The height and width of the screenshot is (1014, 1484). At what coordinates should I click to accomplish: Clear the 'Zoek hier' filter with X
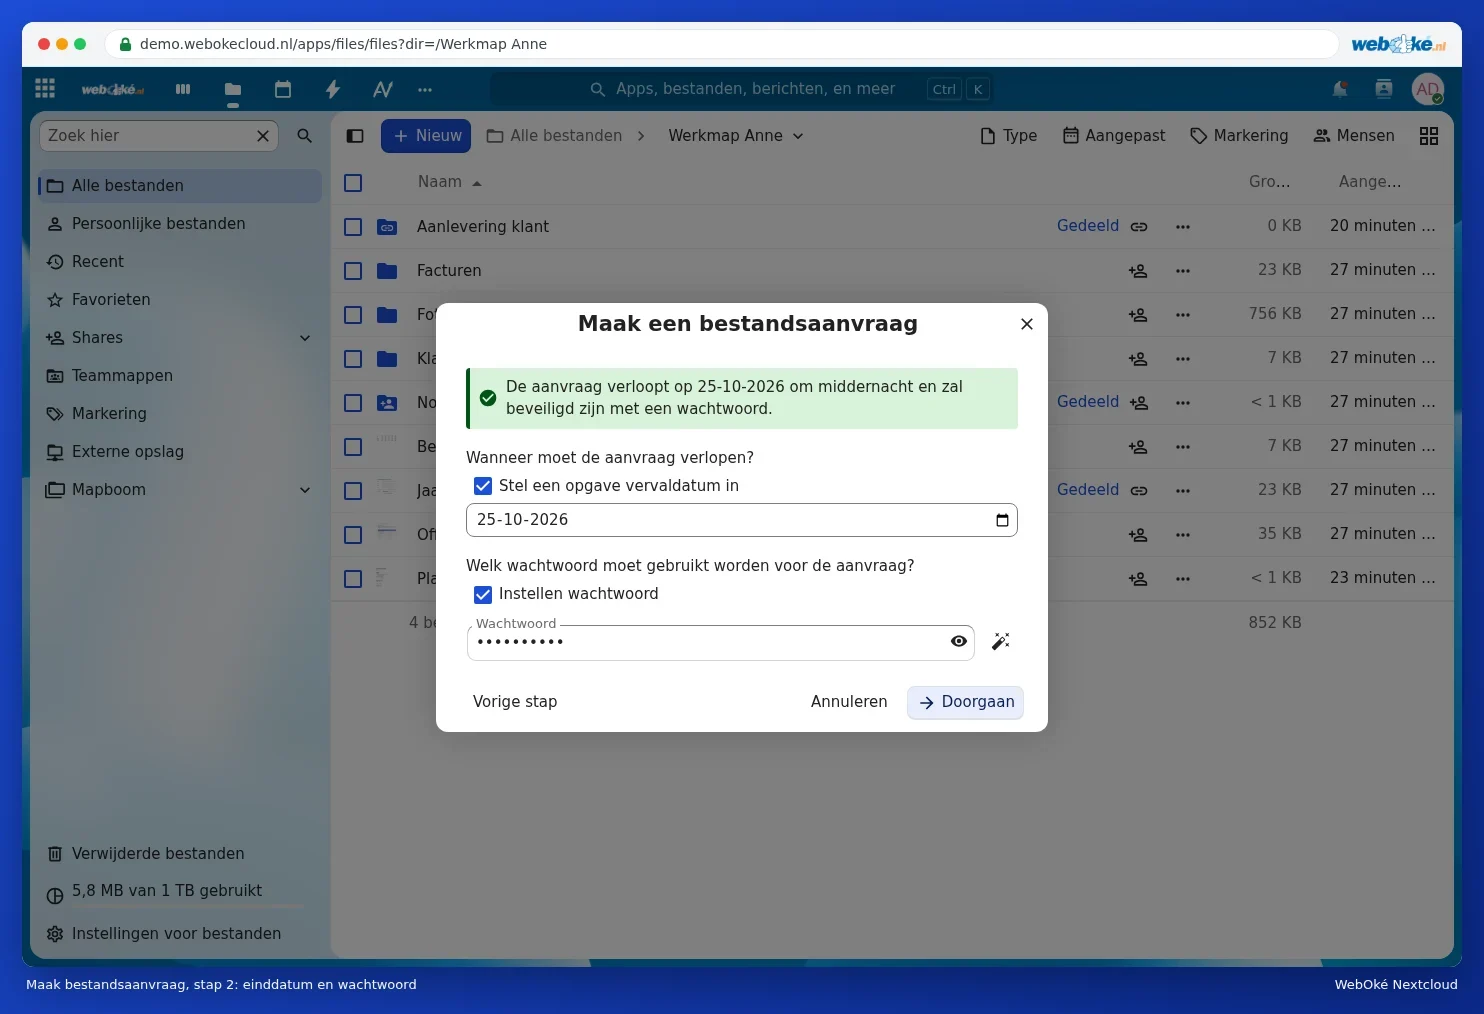(263, 136)
